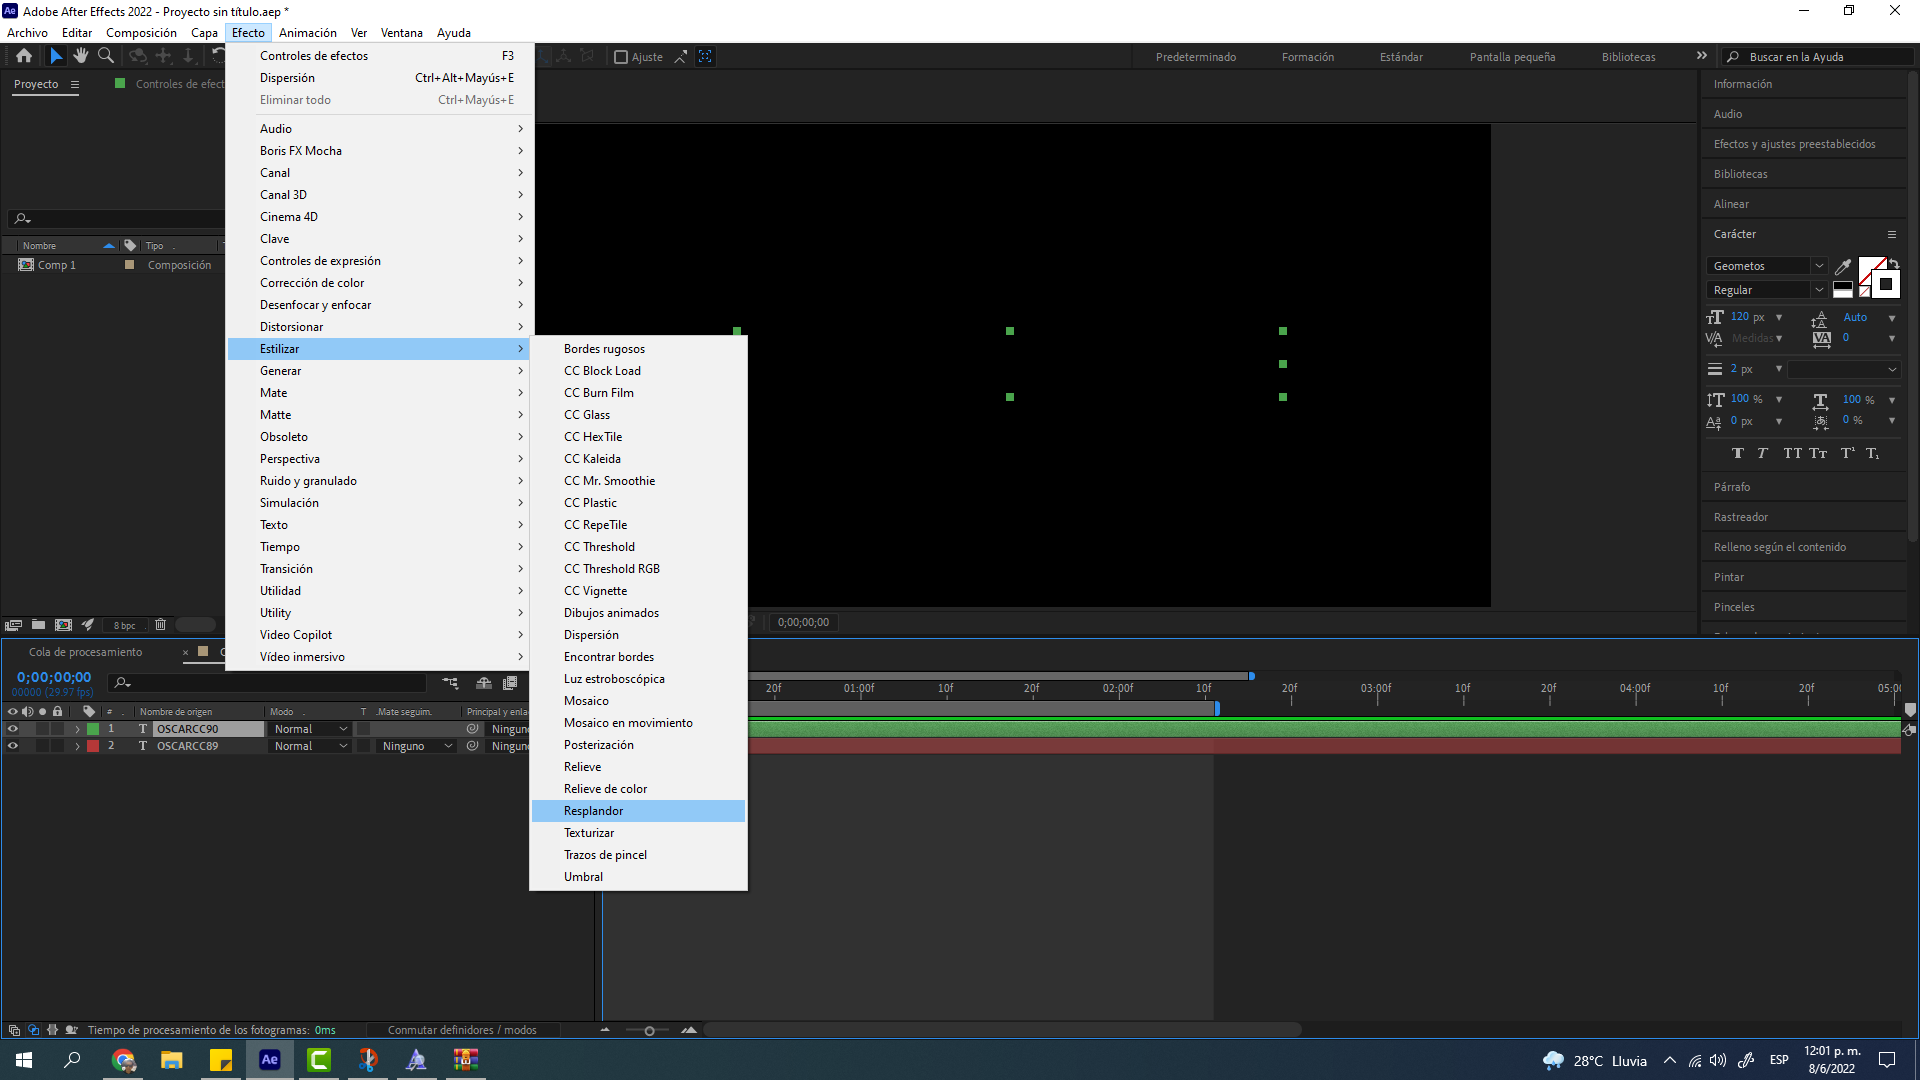The height and width of the screenshot is (1080, 1920).
Task: Click the eyedropper in Carácter panel
Action: (1843, 266)
